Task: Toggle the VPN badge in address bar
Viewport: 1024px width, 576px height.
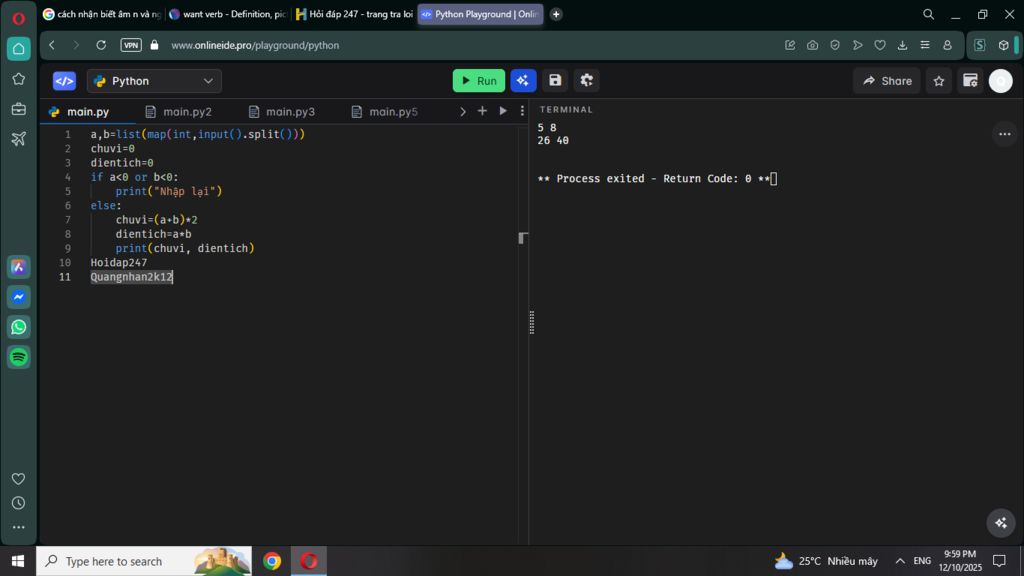Action: (x=131, y=45)
